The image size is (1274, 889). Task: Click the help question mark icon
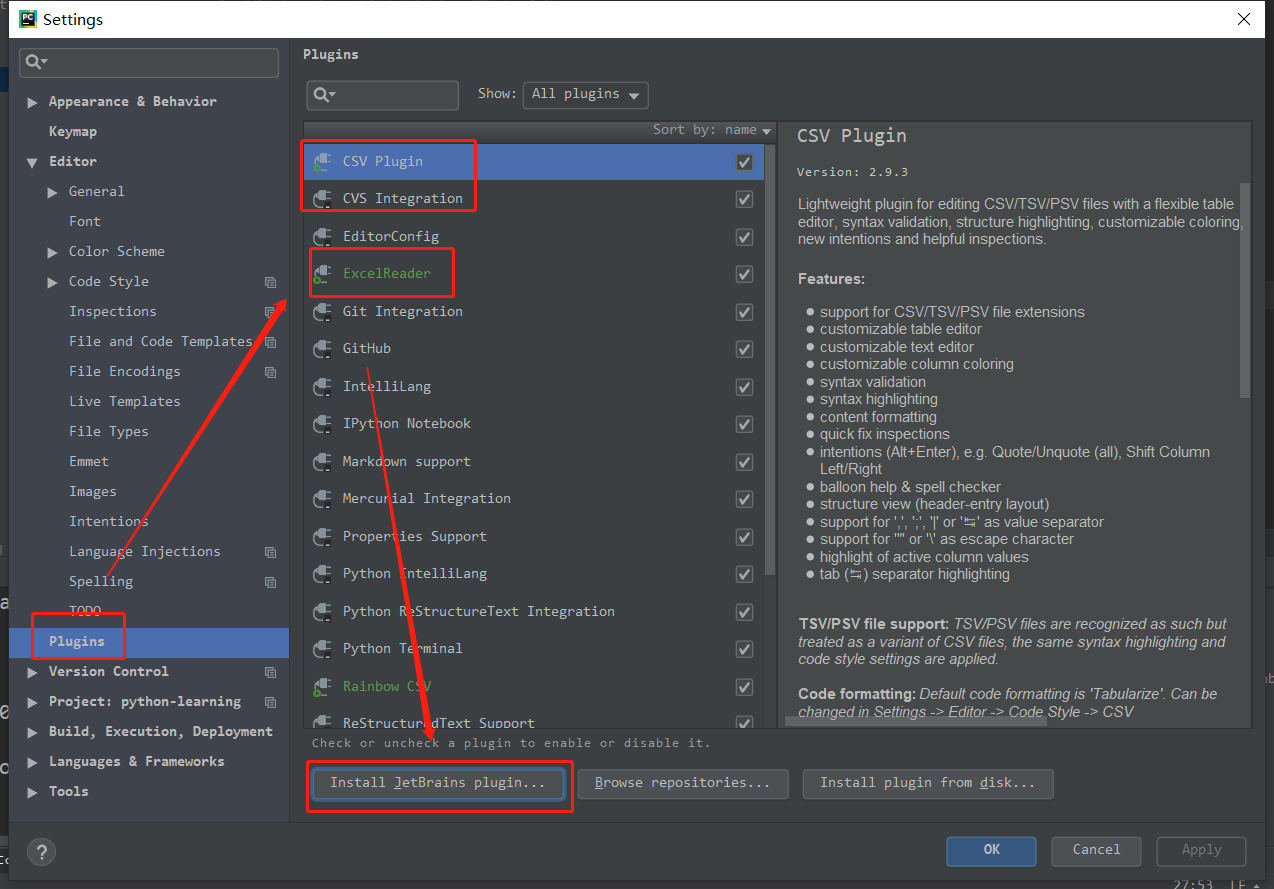[41, 852]
